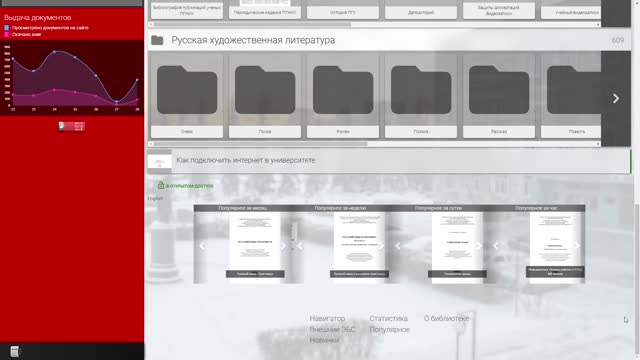Click pink legend swatch for downloaded books
Image resolution: width=640 pixels, height=360 pixels.
[x=6, y=34]
